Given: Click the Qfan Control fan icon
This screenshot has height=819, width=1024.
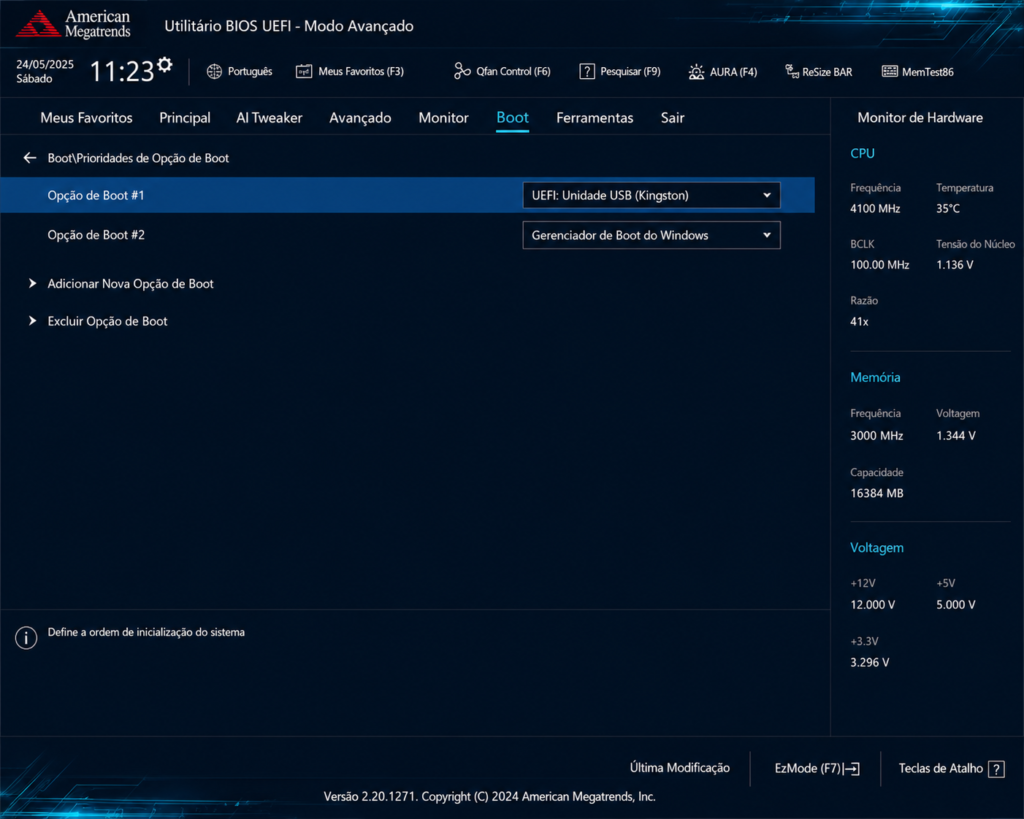Looking at the screenshot, I should pos(462,71).
